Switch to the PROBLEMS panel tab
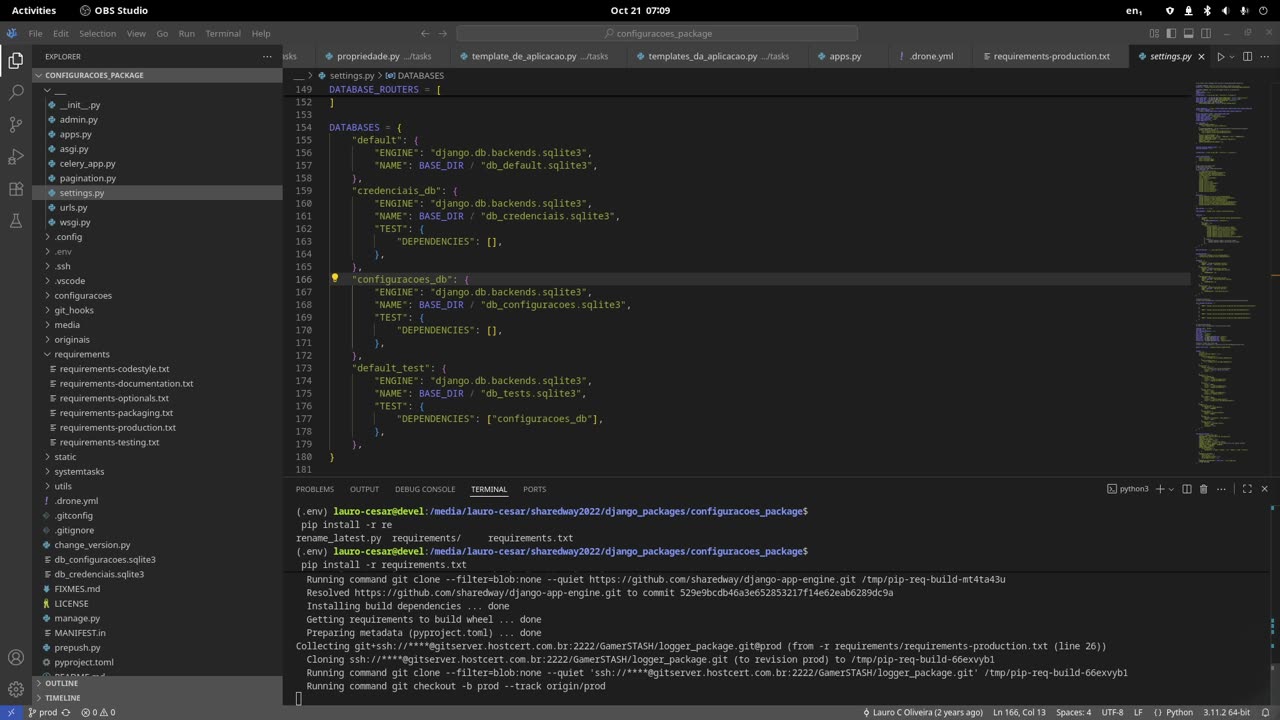The width and height of the screenshot is (1280, 720). pyautogui.click(x=314, y=489)
